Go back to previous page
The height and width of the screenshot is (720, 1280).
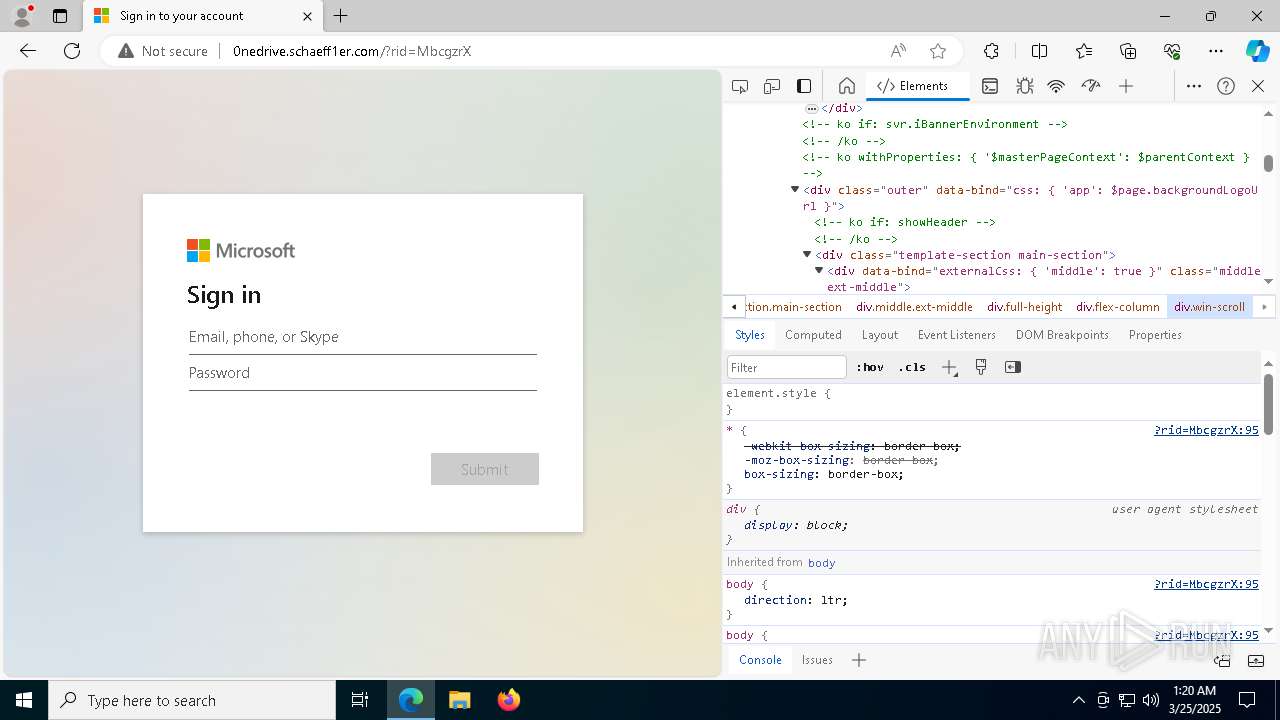pos(28,51)
